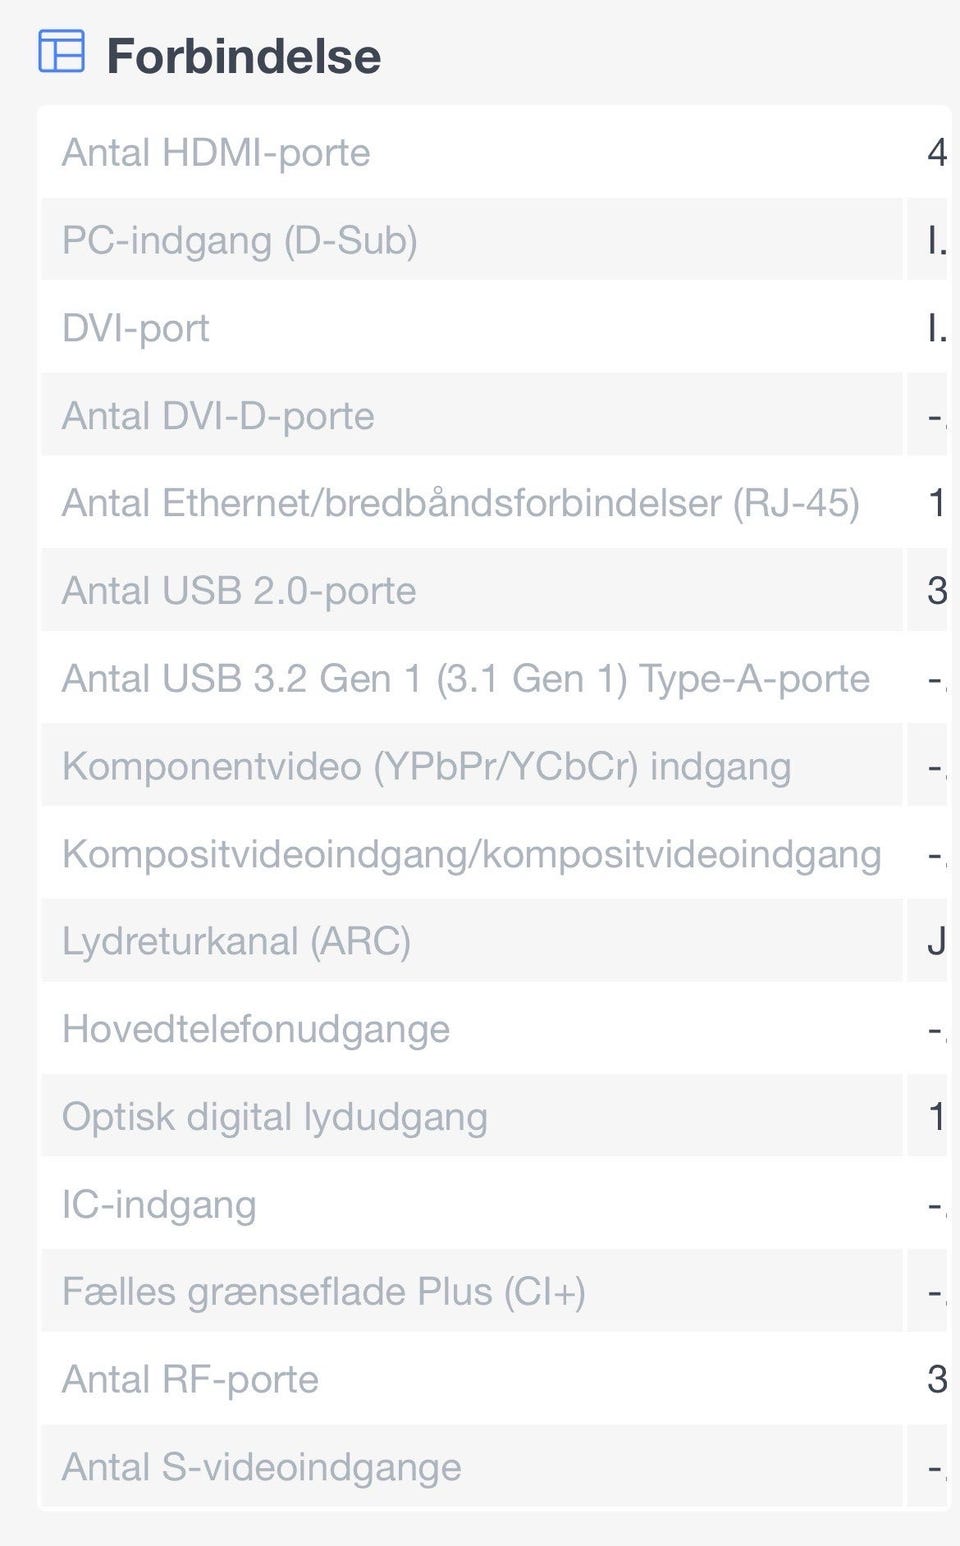Click the Antal DVI-D-porte label

pos(218,416)
